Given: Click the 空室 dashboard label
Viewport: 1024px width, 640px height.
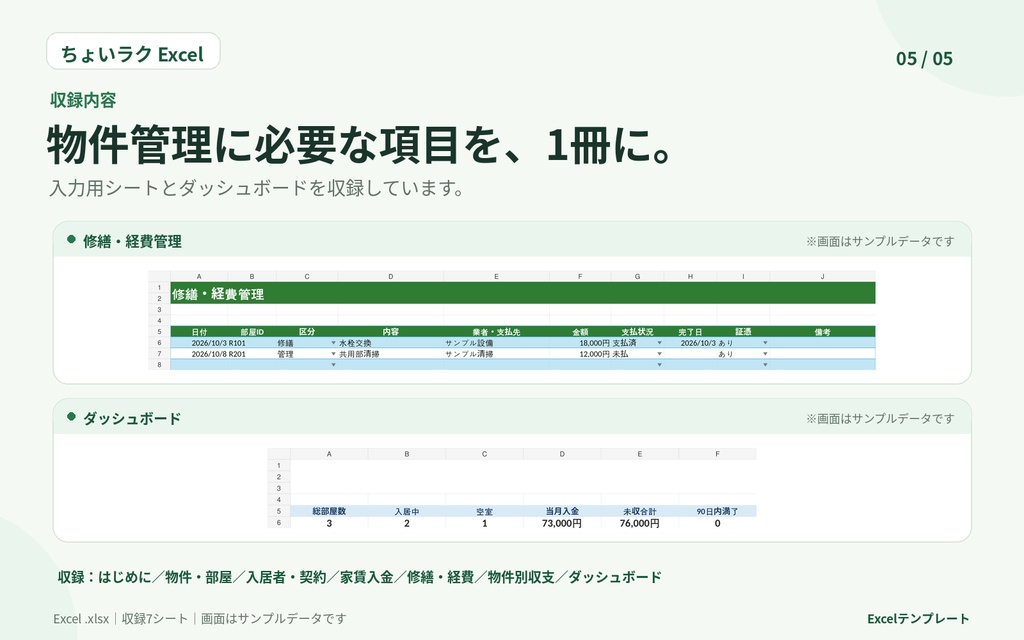Looking at the screenshot, I should click(485, 511).
